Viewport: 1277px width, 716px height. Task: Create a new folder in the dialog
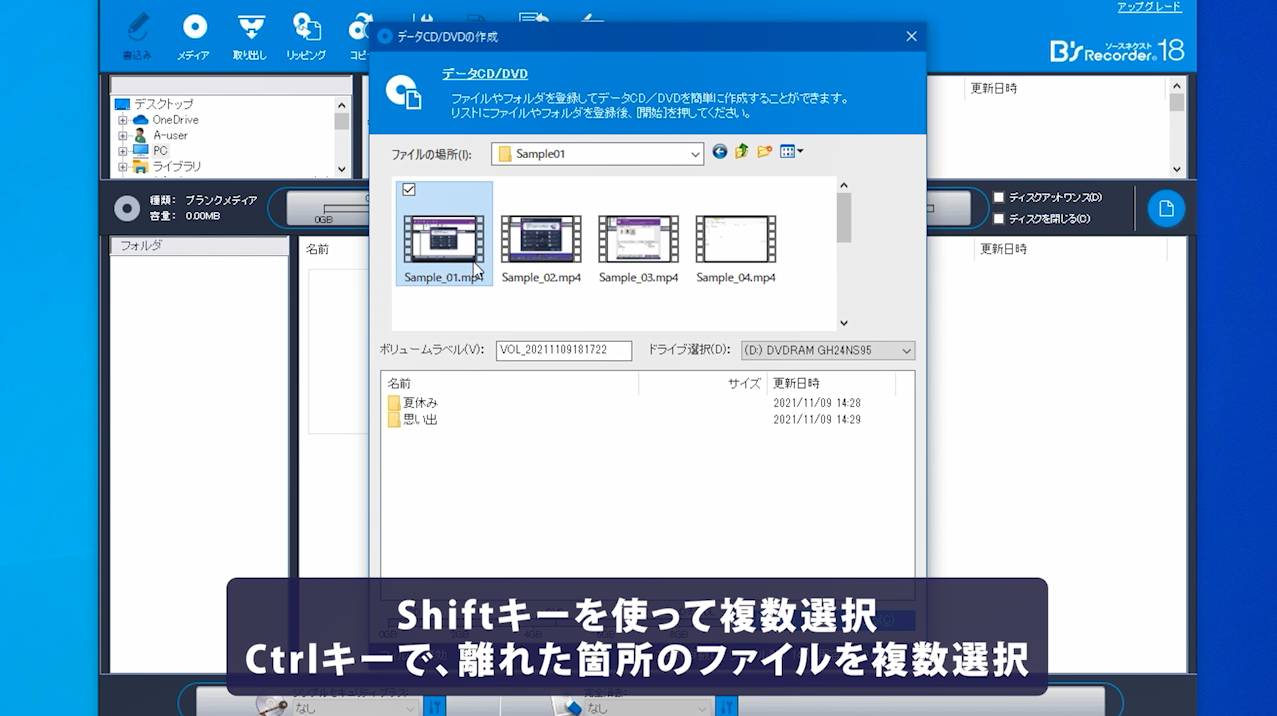coord(765,151)
